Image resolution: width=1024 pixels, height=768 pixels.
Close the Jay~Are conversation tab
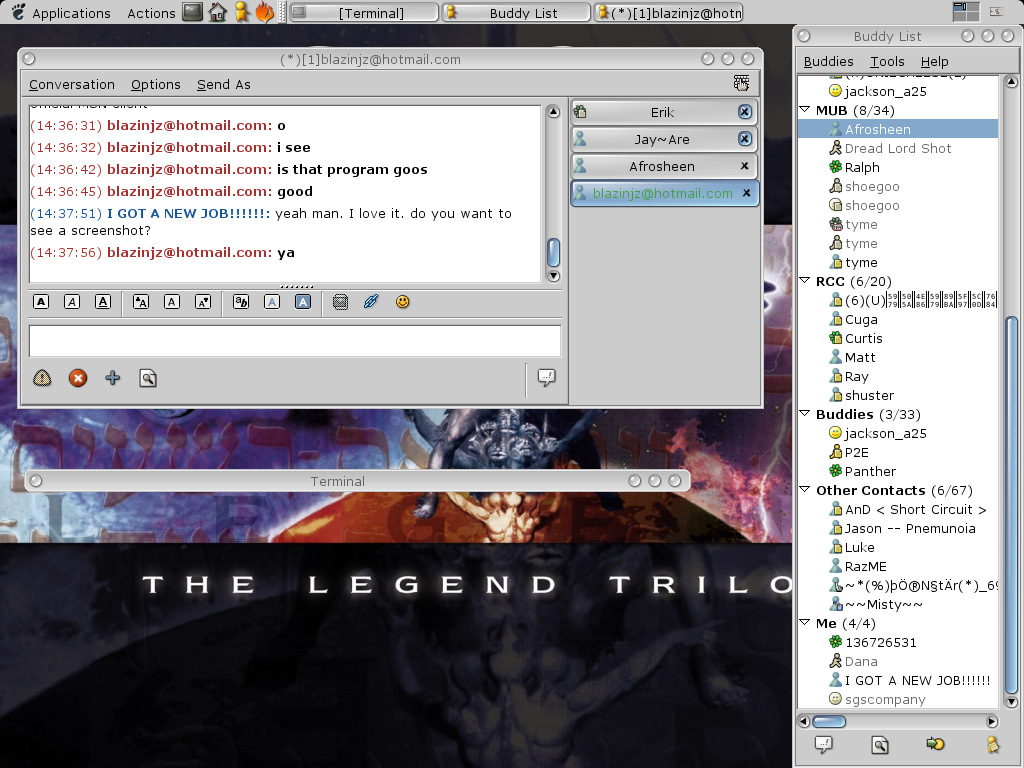click(x=744, y=138)
